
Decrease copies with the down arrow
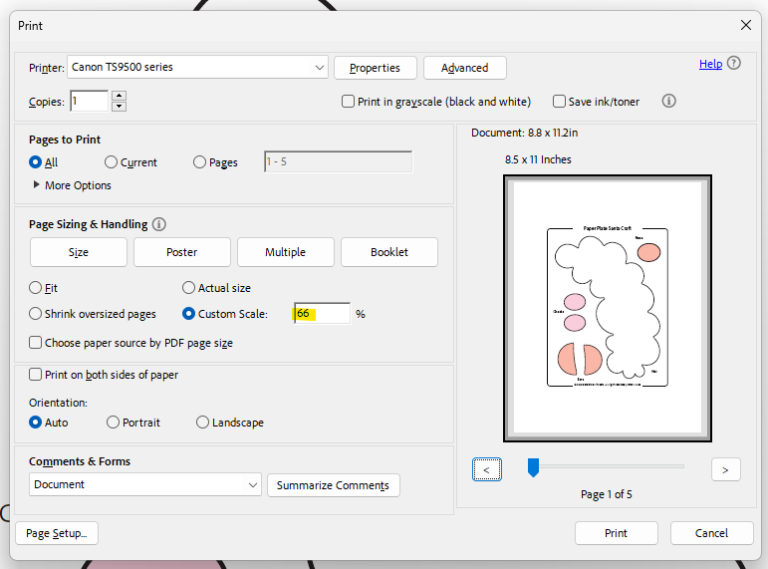(x=119, y=106)
